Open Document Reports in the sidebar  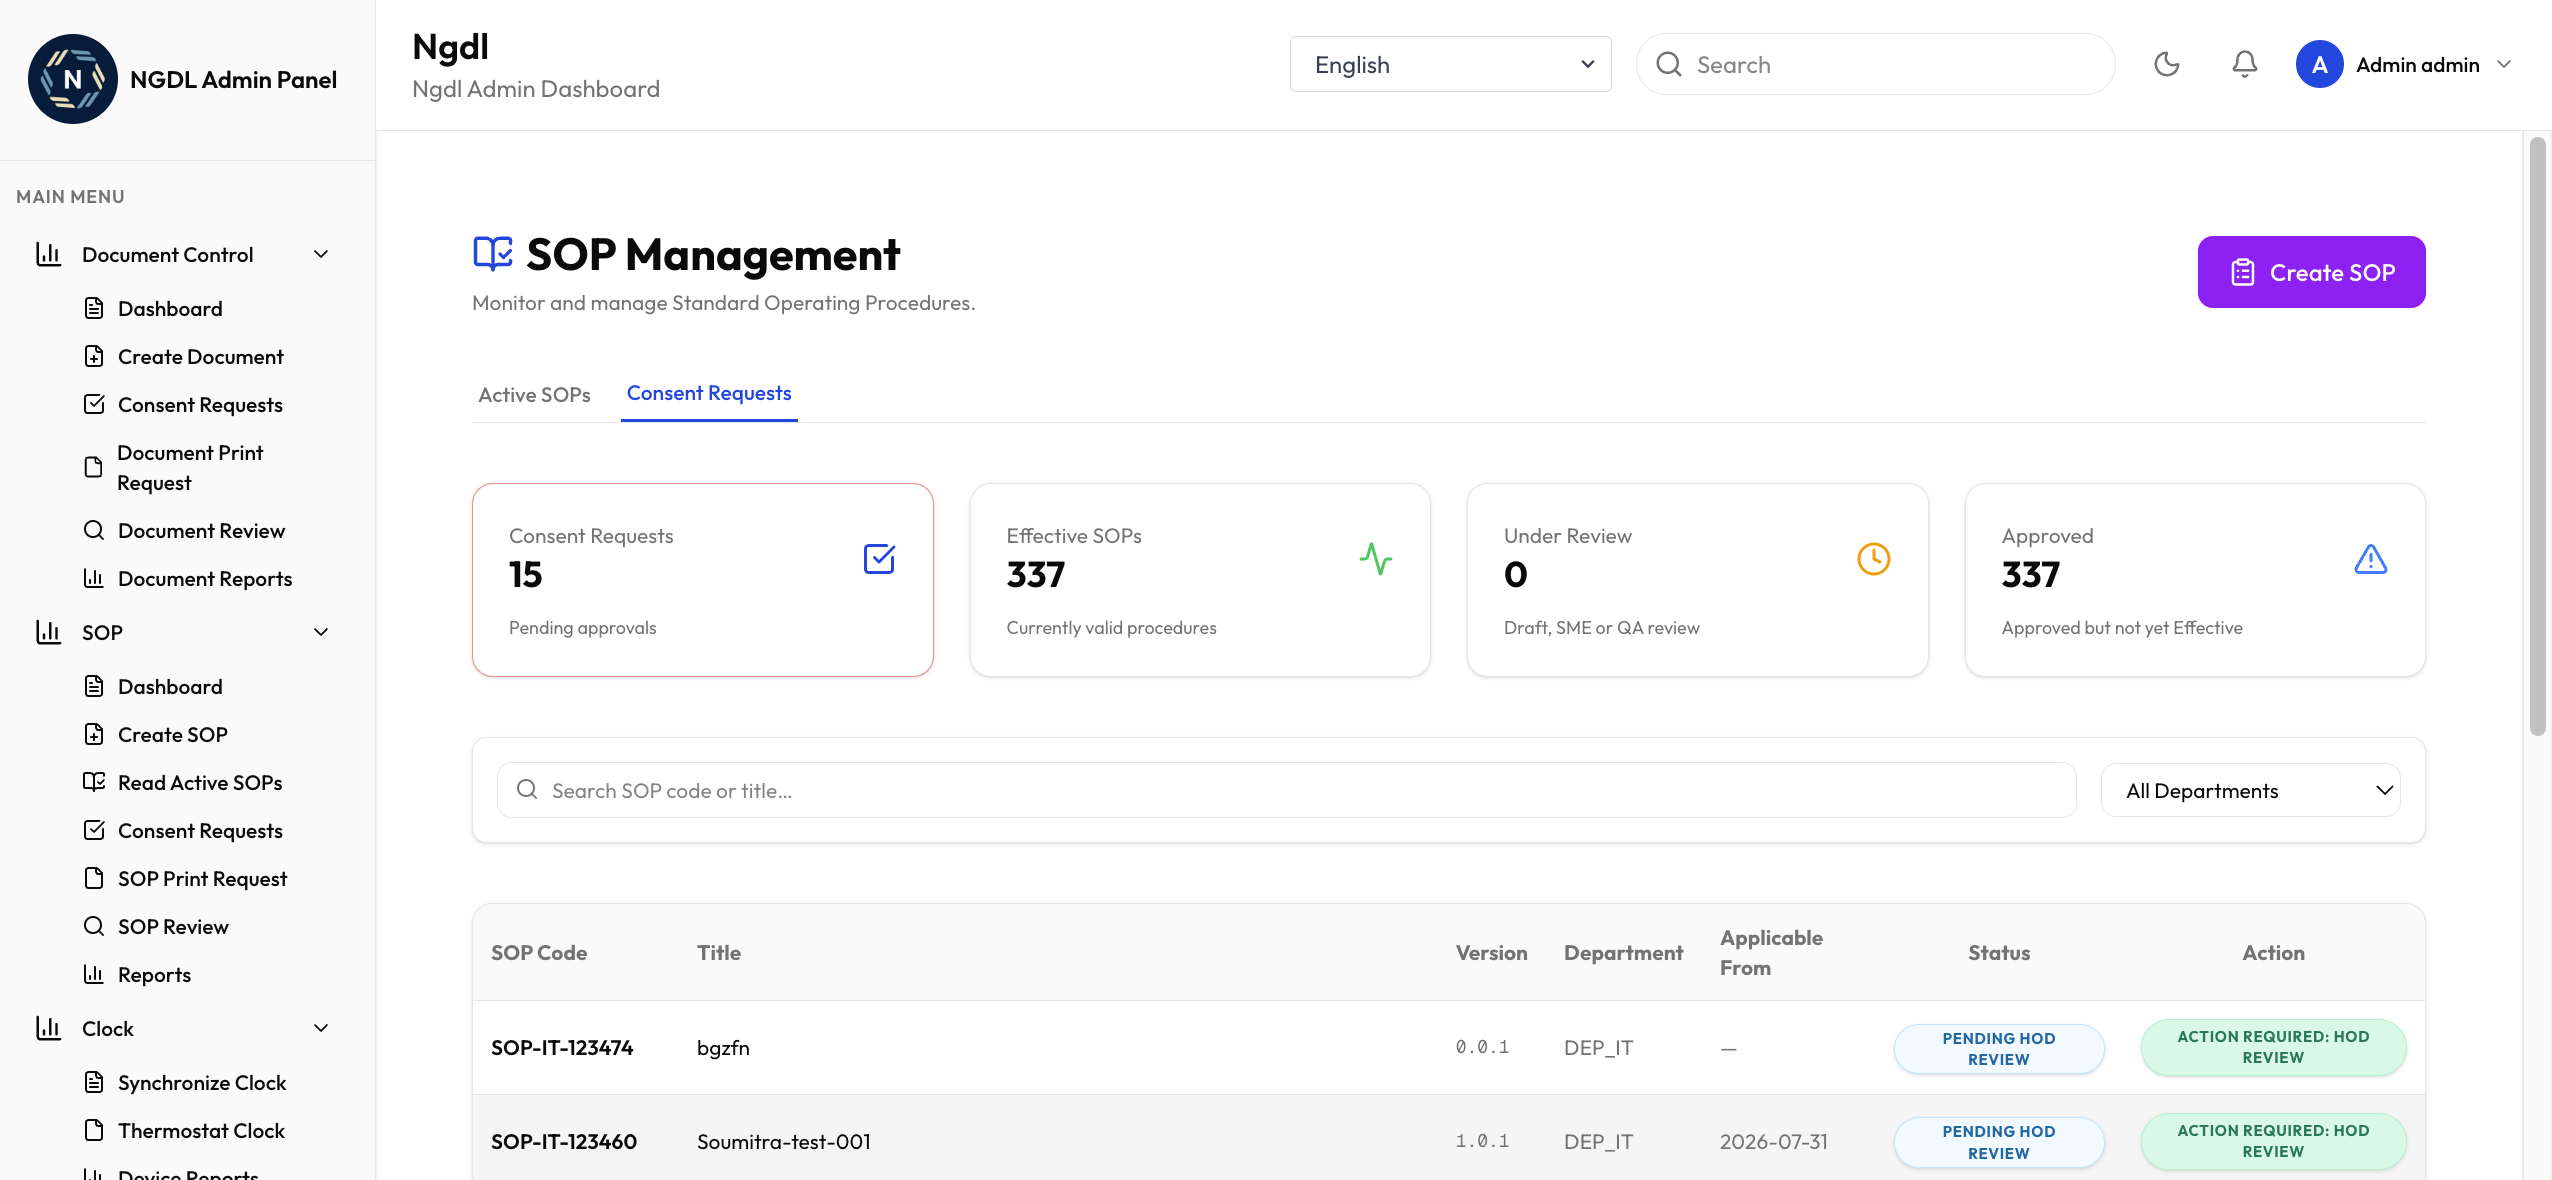pyautogui.click(x=205, y=579)
